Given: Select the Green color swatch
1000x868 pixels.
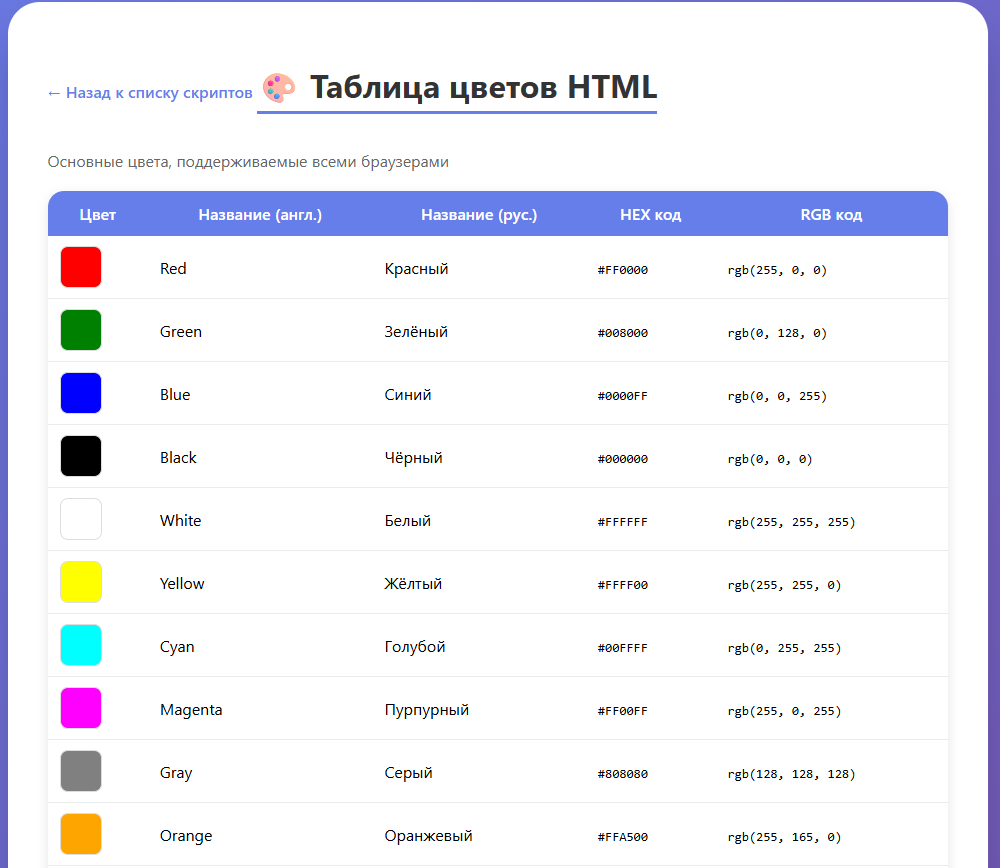Looking at the screenshot, I should pyautogui.click(x=81, y=330).
